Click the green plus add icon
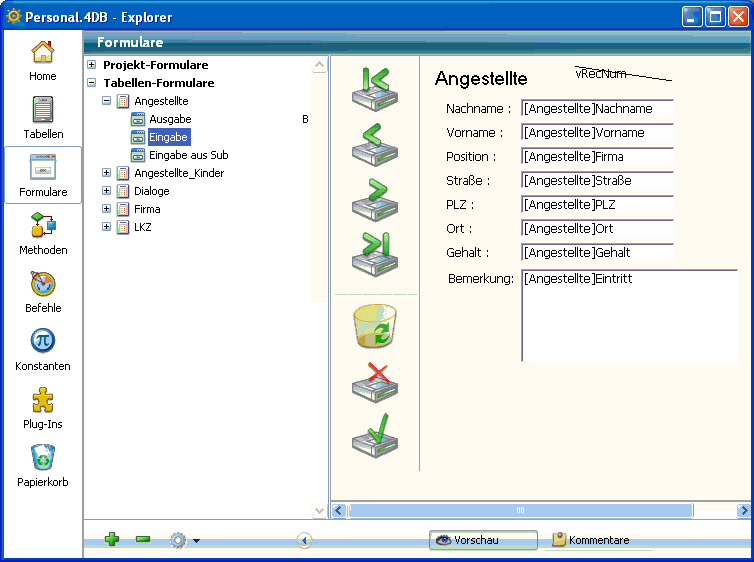 click(112, 540)
